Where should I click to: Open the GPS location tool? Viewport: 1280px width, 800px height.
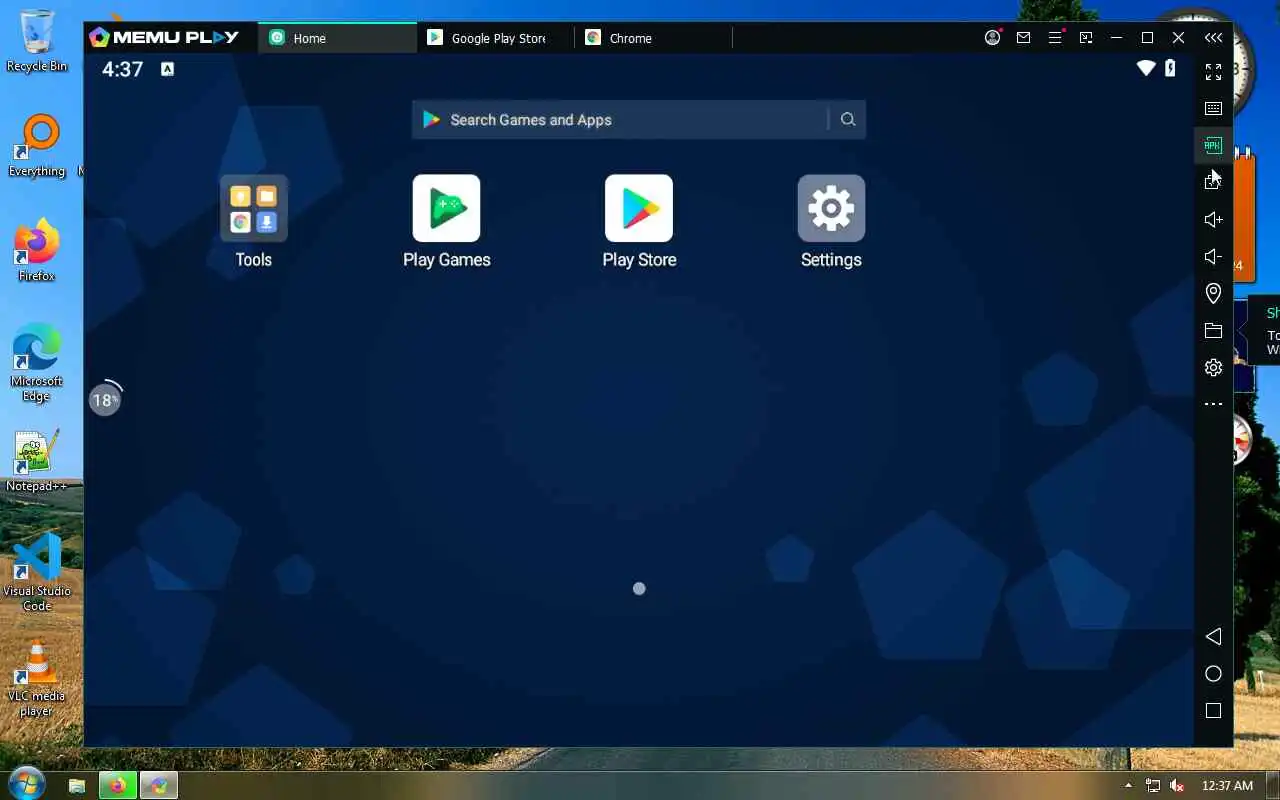click(1213, 293)
